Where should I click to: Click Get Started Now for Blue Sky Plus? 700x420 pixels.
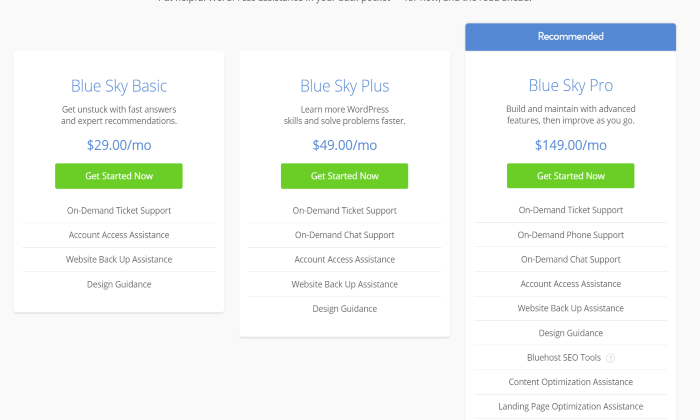(x=344, y=176)
